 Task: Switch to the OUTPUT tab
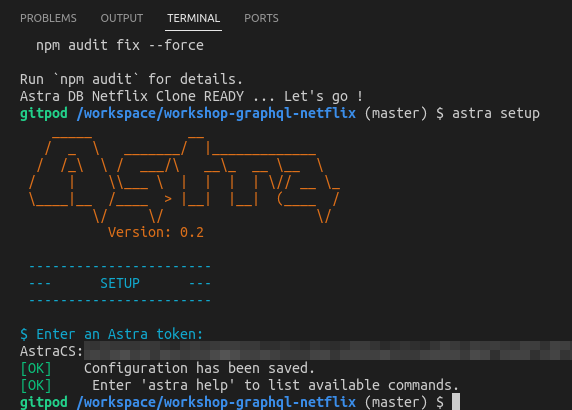click(x=122, y=18)
